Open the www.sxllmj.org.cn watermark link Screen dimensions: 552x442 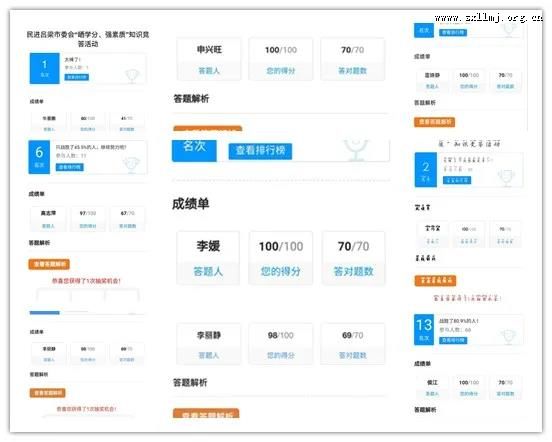[x=488, y=18]
